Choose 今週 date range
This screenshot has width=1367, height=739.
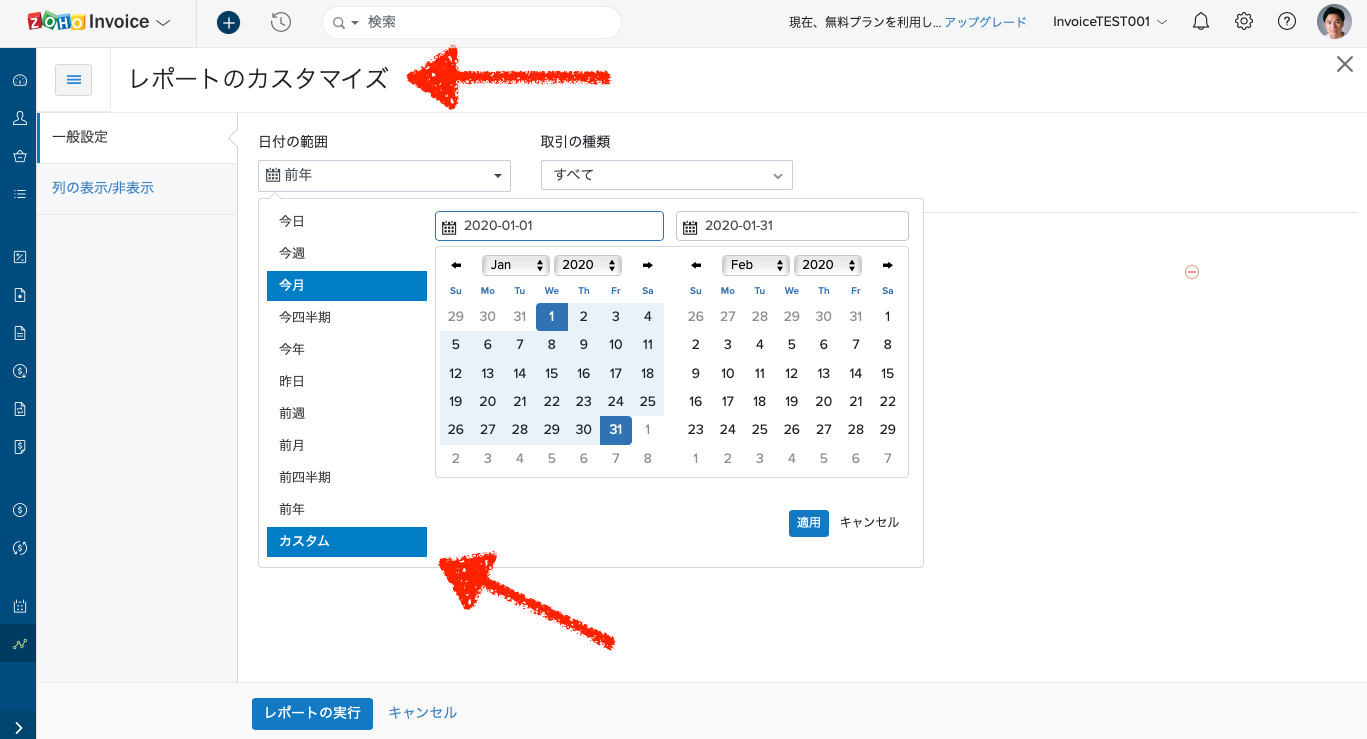pyautogui.click(x=347, y=253)
